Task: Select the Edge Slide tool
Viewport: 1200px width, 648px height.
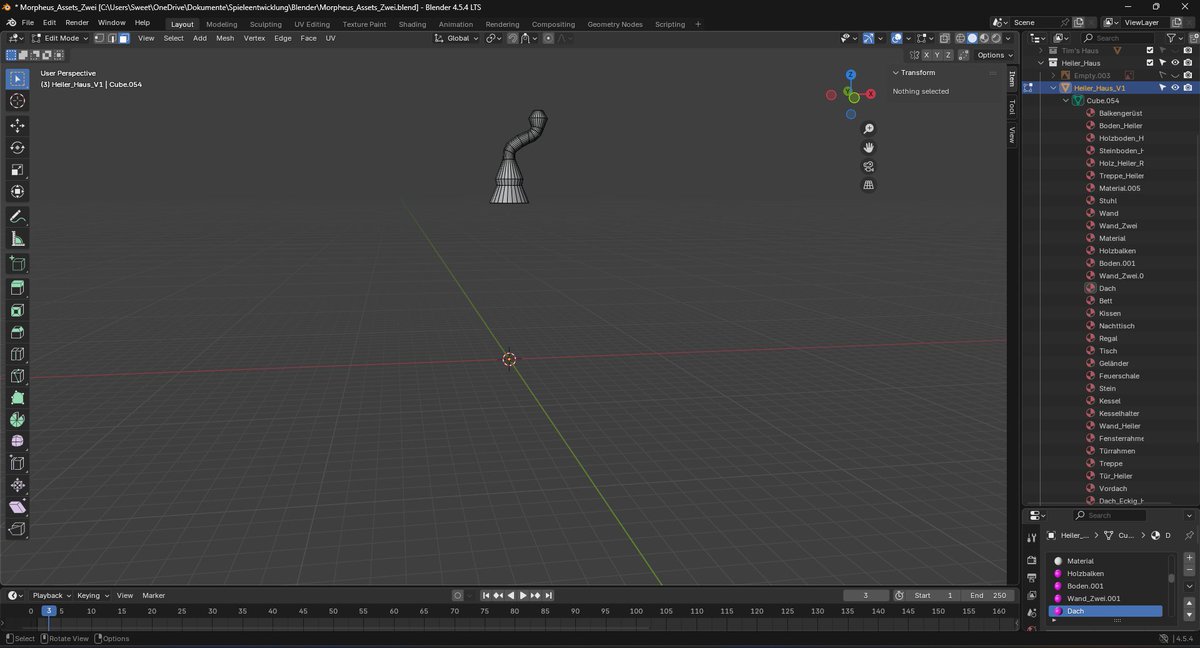Action: [x=17, y=463]
